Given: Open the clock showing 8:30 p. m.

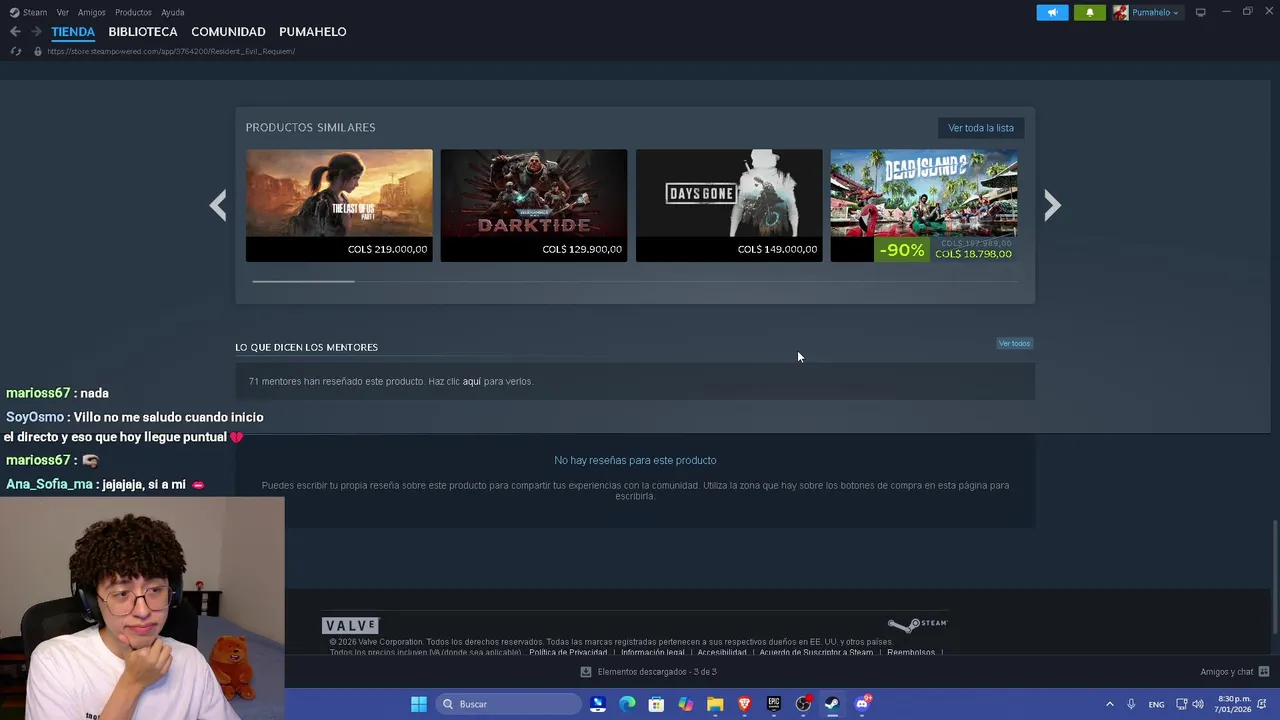Looking at the screenshot, I should click(x=1233, y=704).
